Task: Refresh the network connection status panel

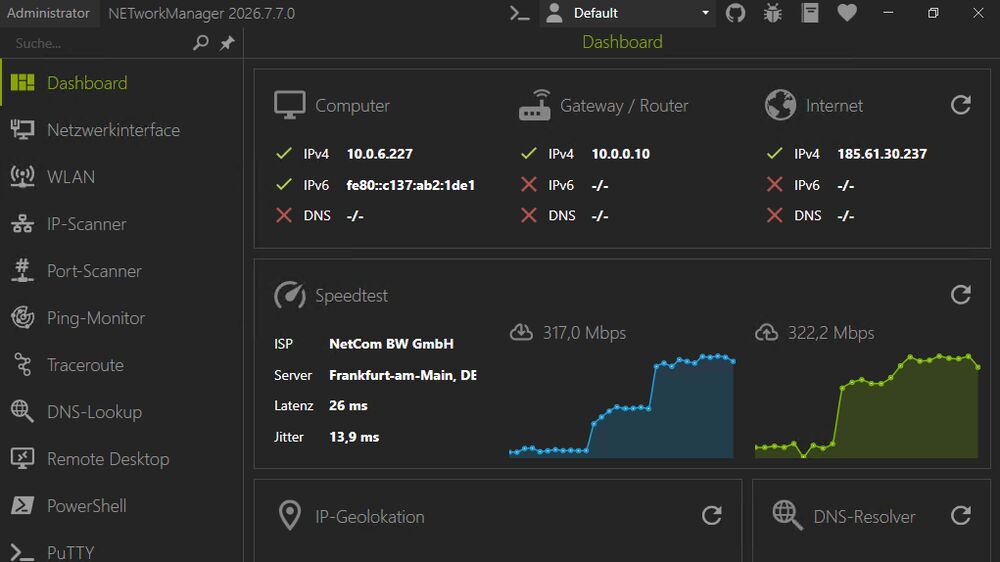Action: (960, 105)
